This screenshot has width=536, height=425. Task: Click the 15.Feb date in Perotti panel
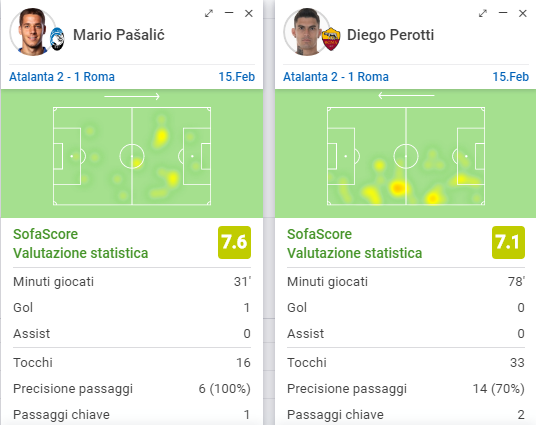tap(510, 77)
